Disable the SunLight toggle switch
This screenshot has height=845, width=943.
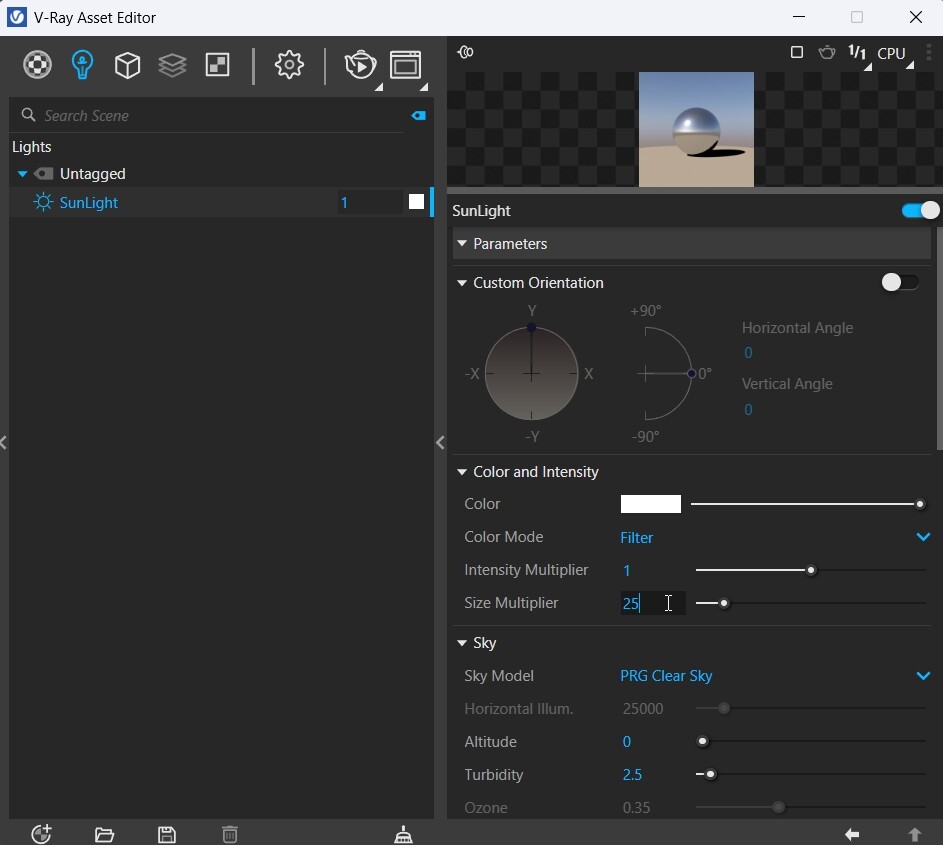(x=920, y=210)
